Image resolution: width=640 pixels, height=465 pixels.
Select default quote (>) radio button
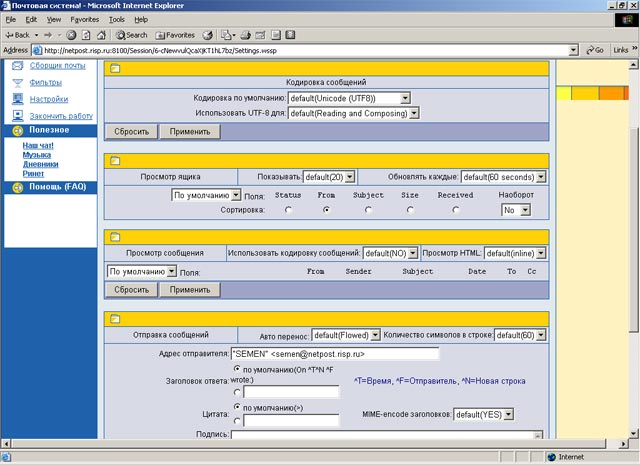tap(237, 407)
